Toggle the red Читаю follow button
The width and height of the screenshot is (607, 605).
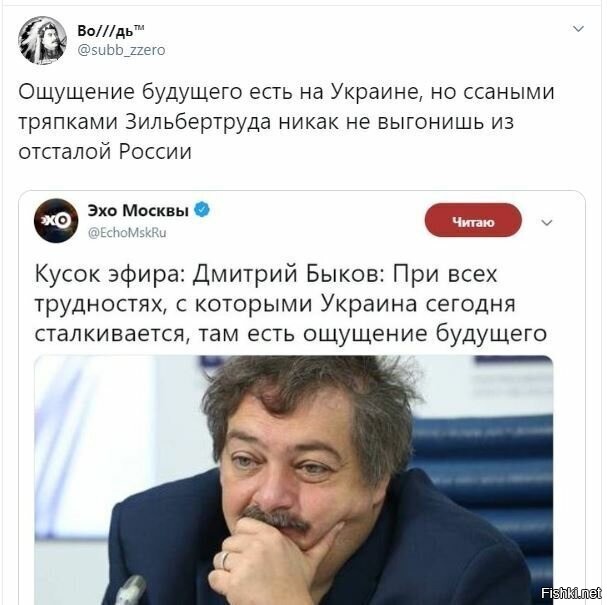point(473,220)
